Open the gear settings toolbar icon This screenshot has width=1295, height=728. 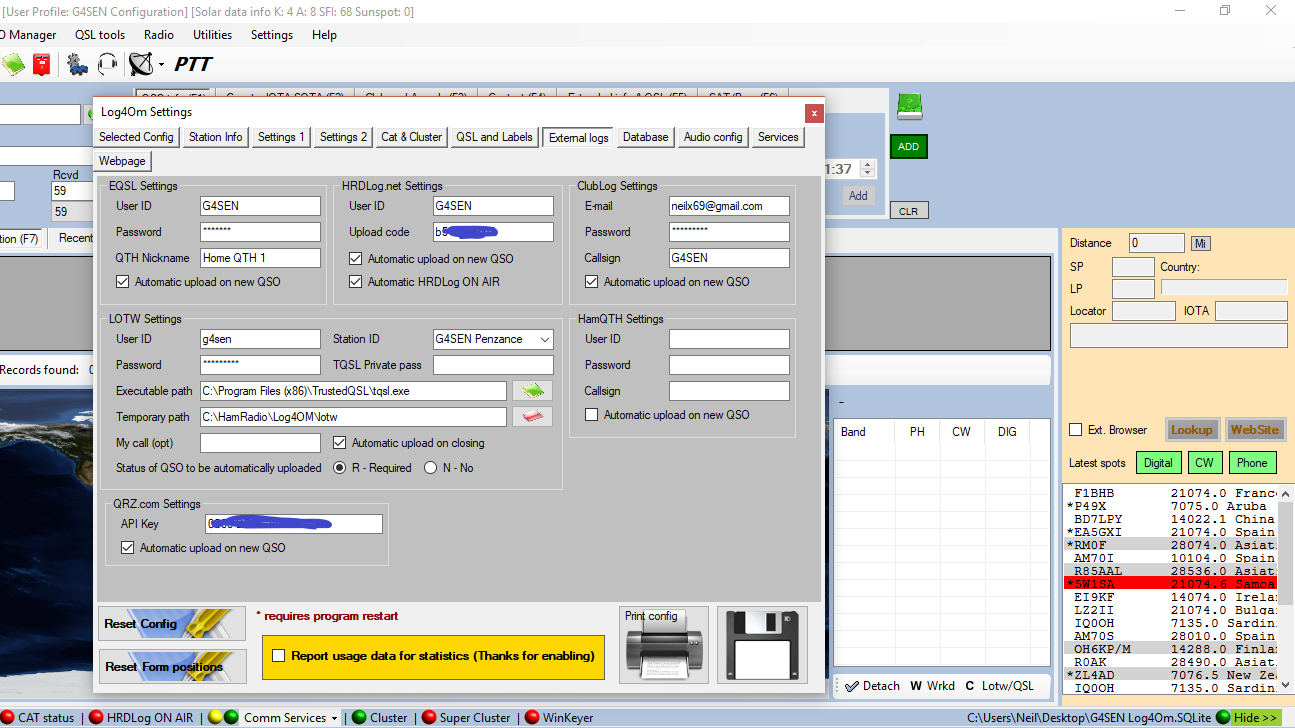click(77, 65)
